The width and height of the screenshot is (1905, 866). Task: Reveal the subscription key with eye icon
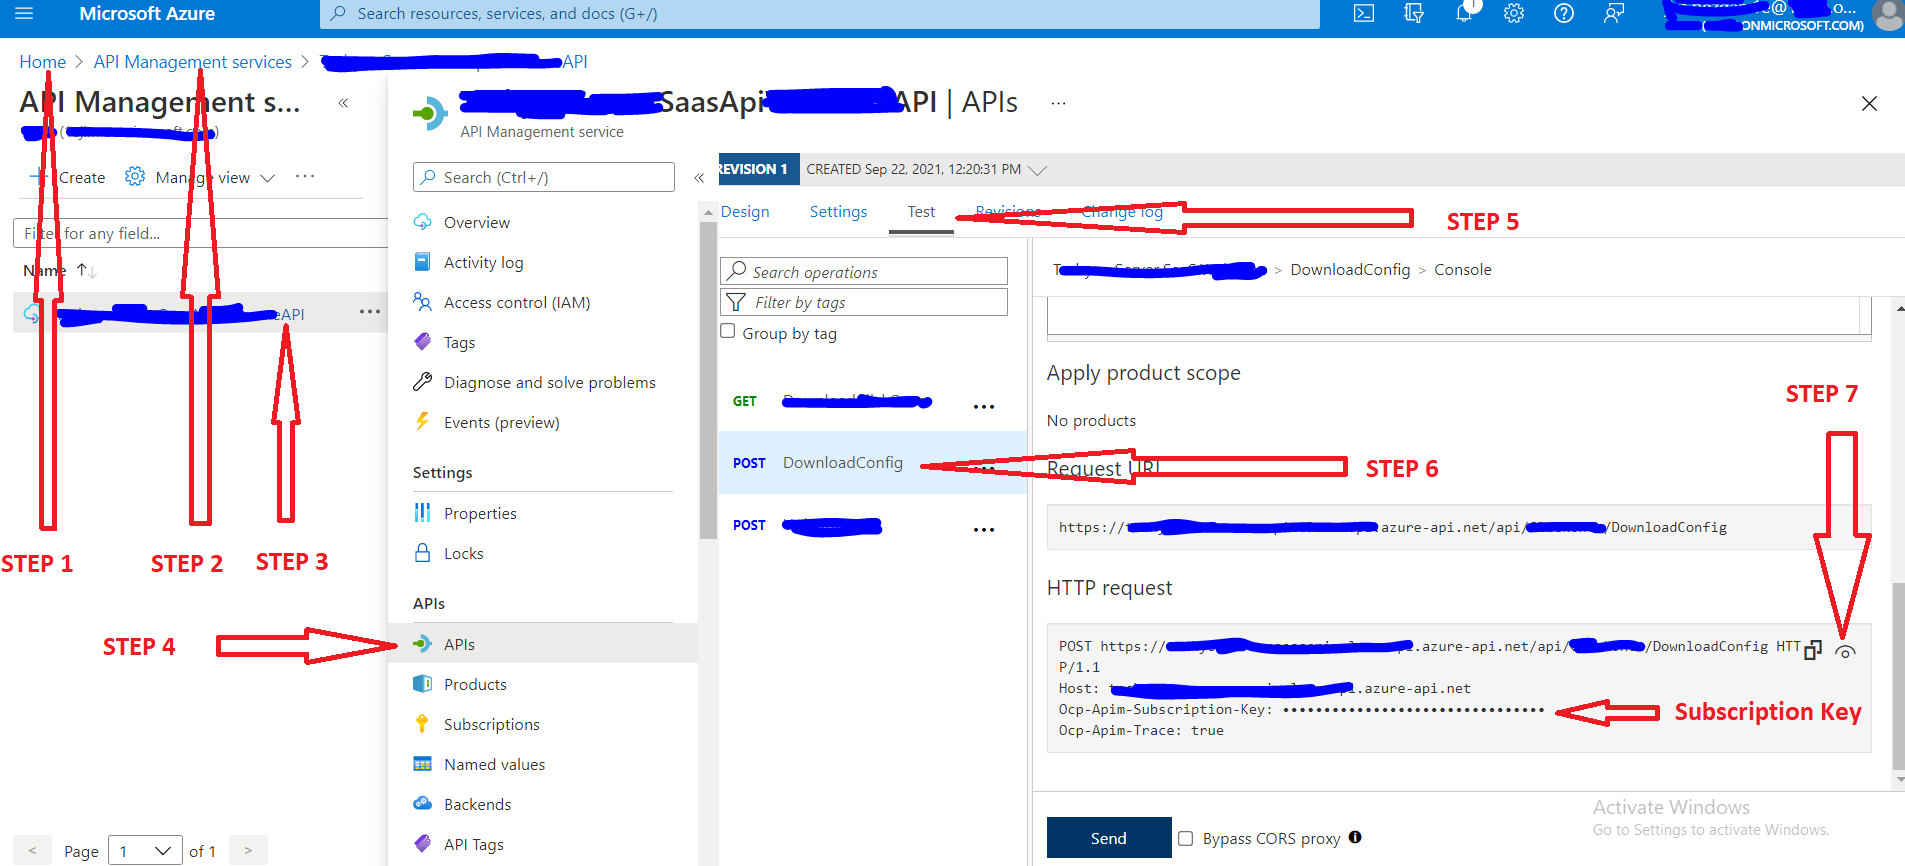click(x=1846, y=651)
